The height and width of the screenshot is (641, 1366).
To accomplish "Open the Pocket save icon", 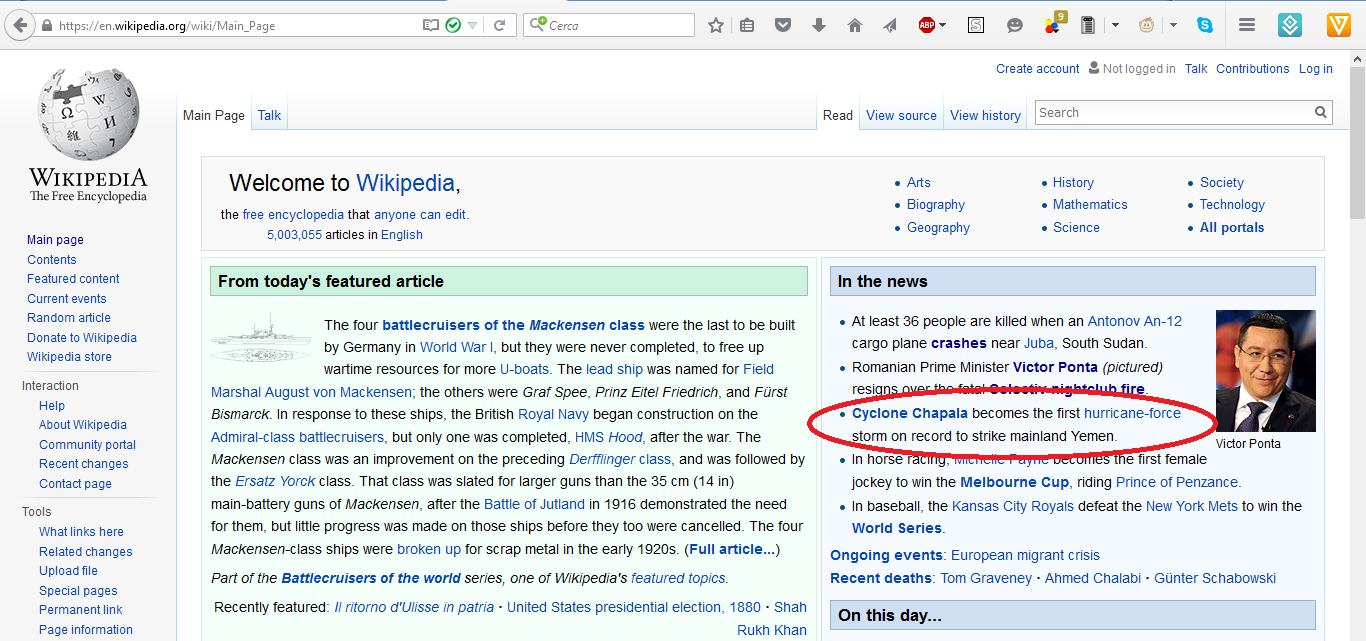I will click(784, 25).
